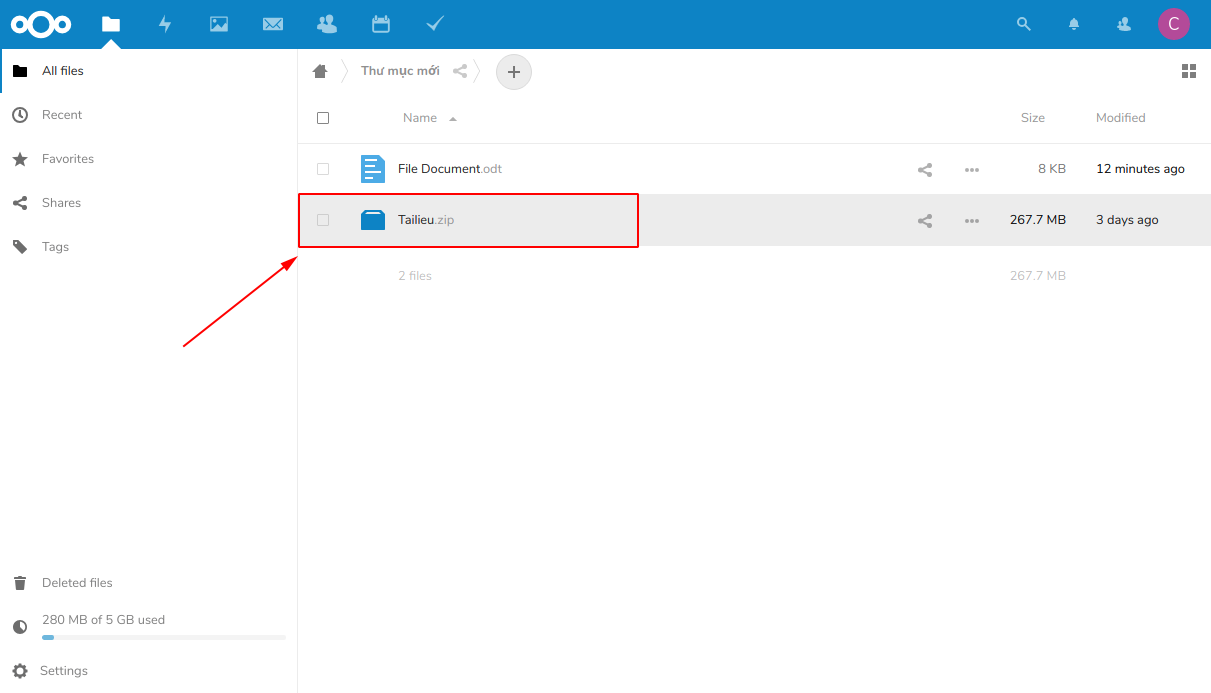Open Shares in sidebar
Image resolution: width=1211 pixels, height=693 pixels.
[x=149, y=203]
